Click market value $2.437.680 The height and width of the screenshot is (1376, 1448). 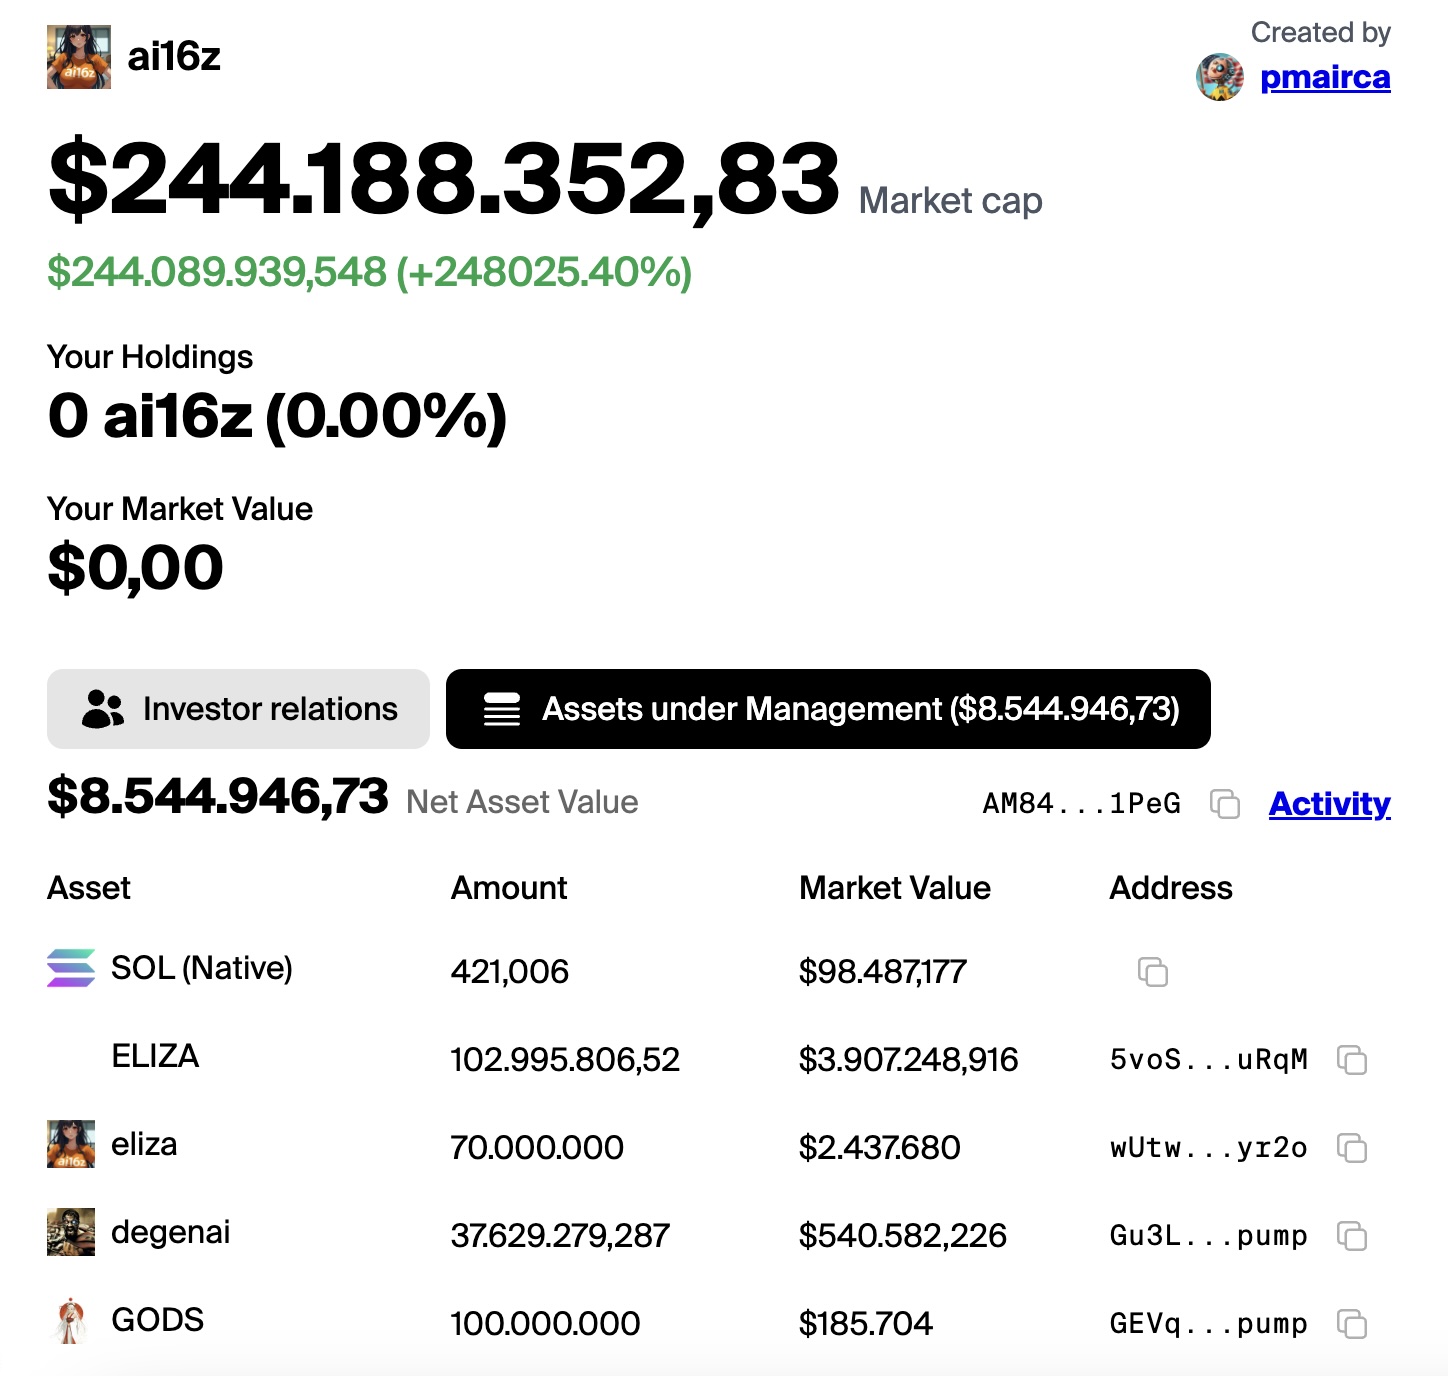pyautogui.click(x=879, y=1148)
